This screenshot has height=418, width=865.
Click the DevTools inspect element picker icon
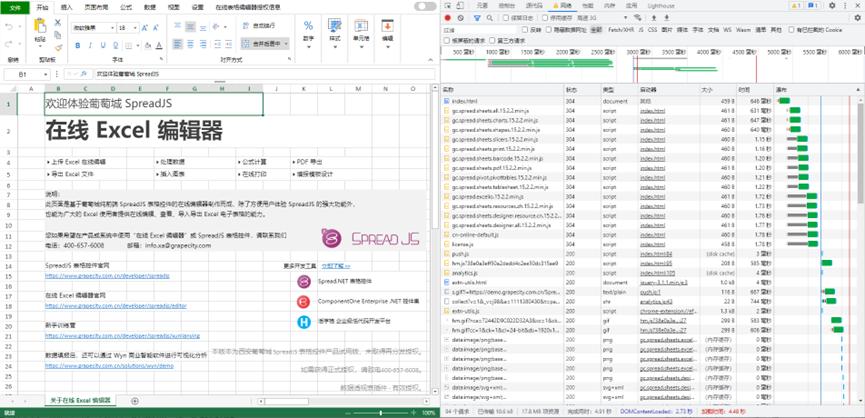click(448, 5)
